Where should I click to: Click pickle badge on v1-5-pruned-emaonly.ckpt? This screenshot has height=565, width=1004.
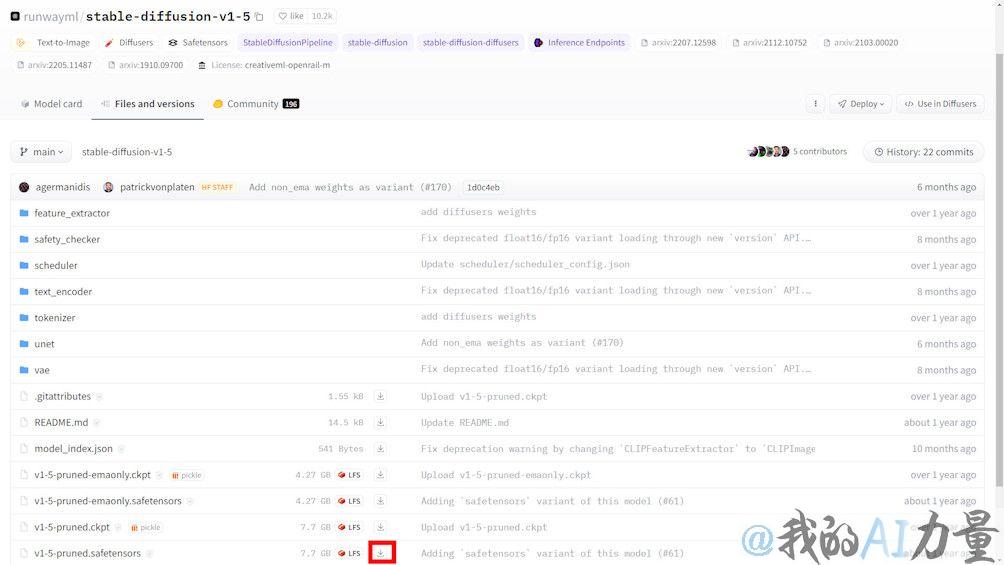186,475
